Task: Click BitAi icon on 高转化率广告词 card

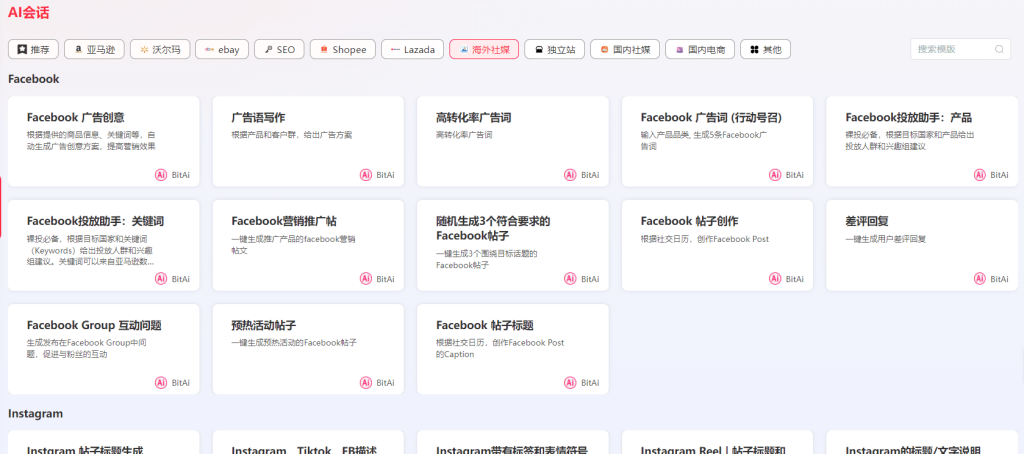Action: click(x=570, y=175)
